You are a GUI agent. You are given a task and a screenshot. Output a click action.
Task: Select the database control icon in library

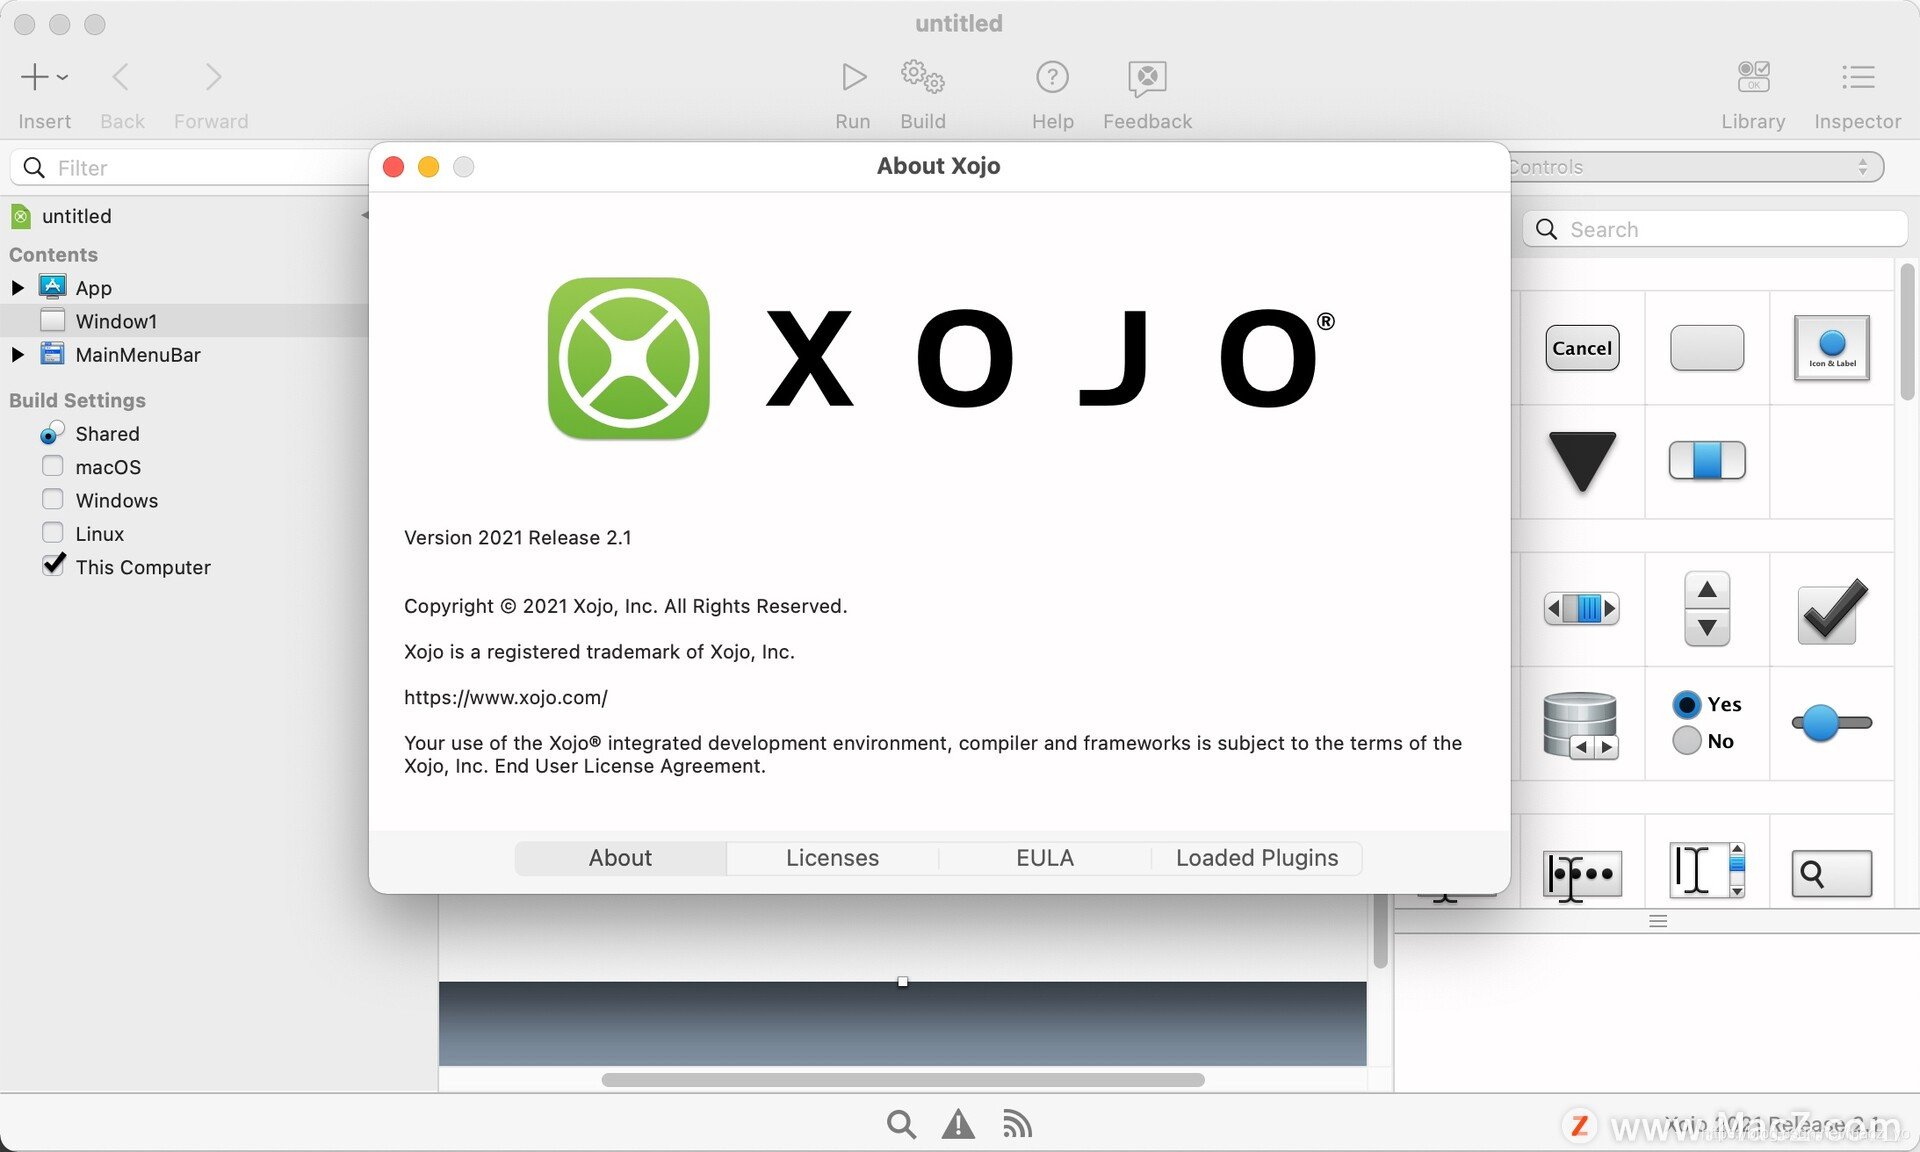1581,724
